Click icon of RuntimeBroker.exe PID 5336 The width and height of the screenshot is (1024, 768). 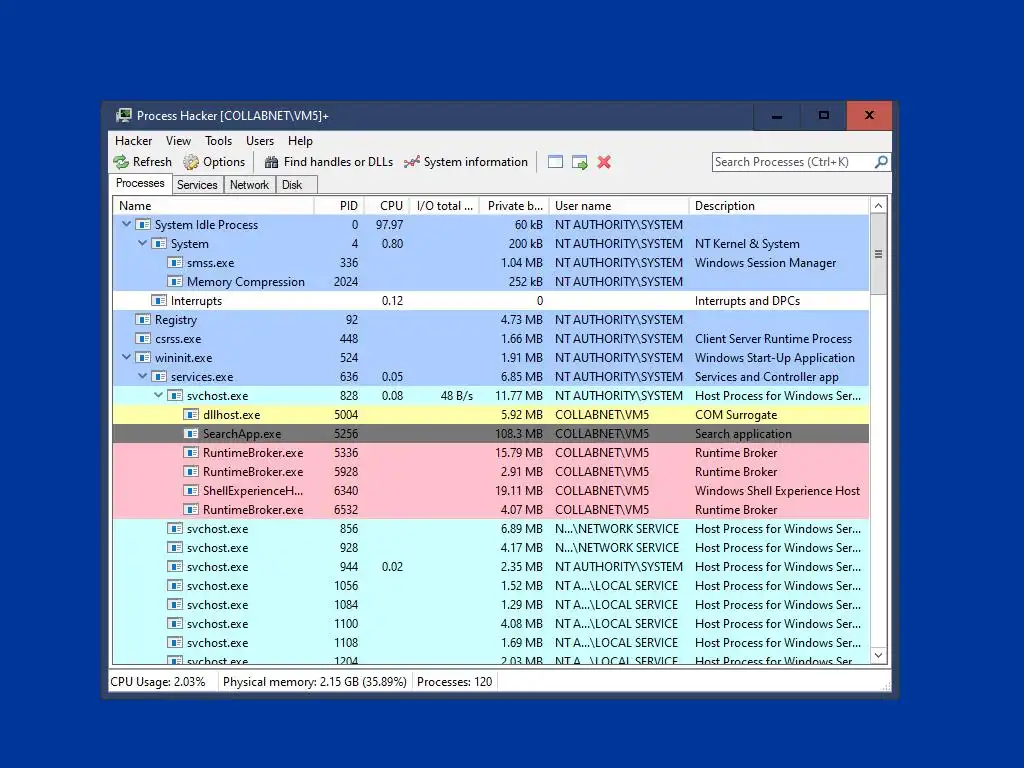point(191,453)
